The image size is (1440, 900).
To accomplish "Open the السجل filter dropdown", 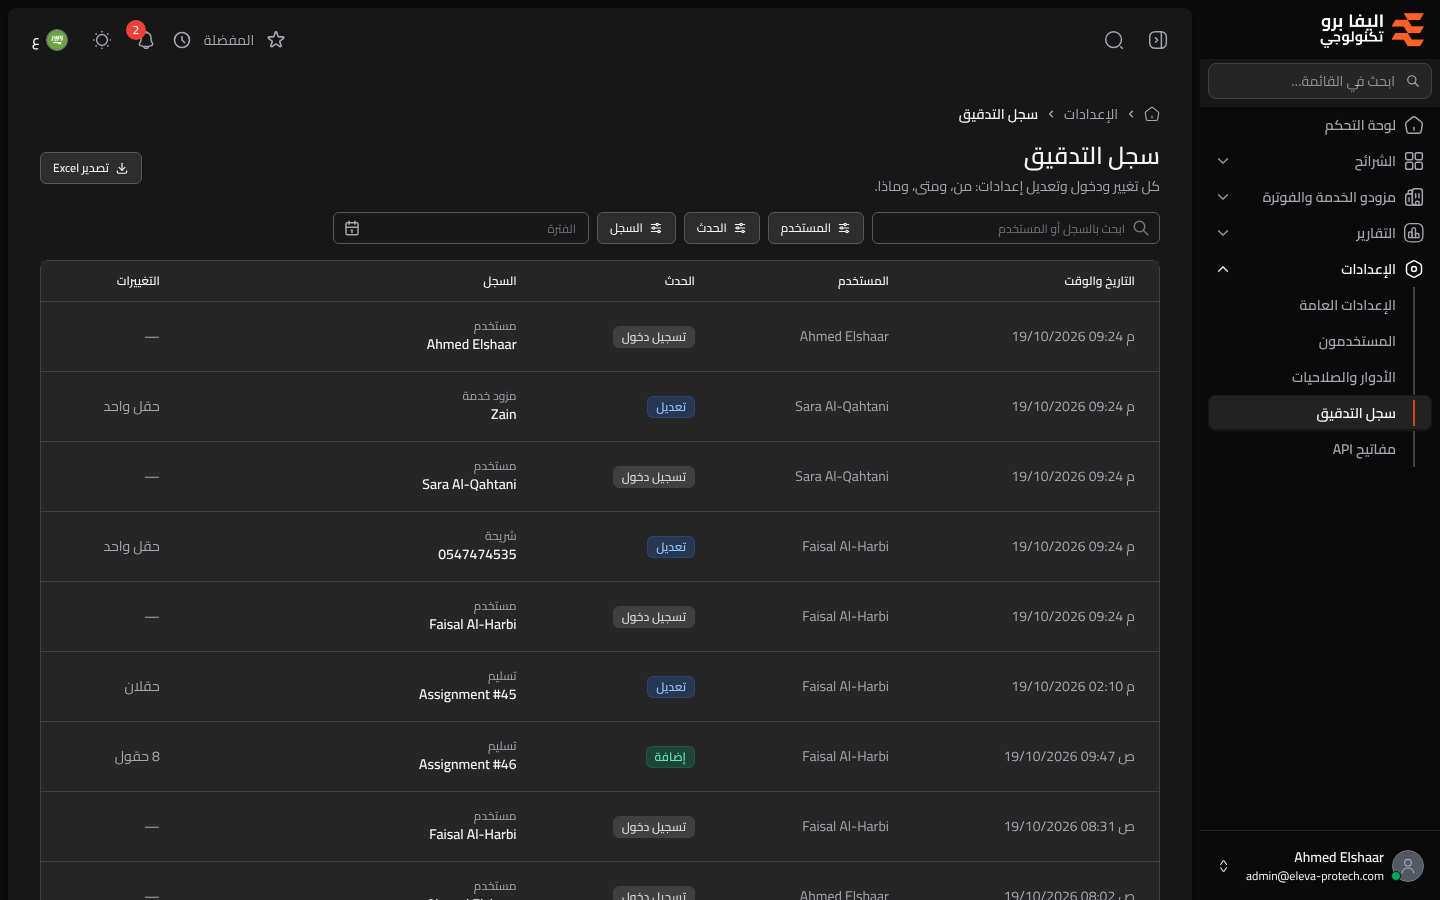I will pyautogui.click(x=636, y=228).
